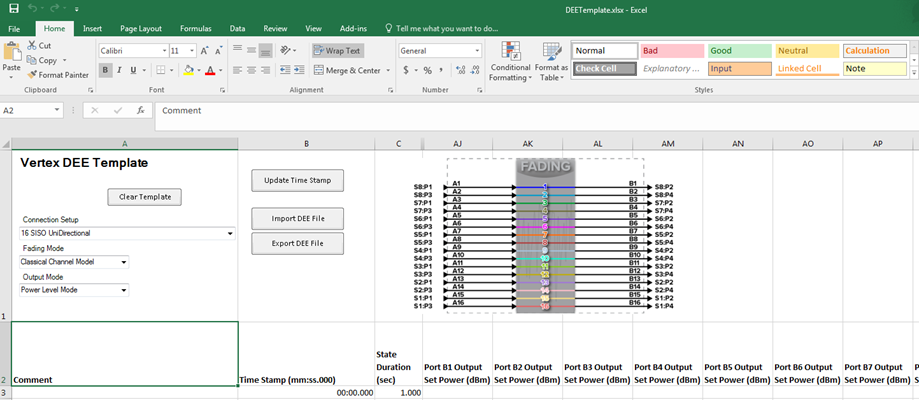The image size is (919, 400).
Task: Click the Insert Function fx icon
Action: 139,111
